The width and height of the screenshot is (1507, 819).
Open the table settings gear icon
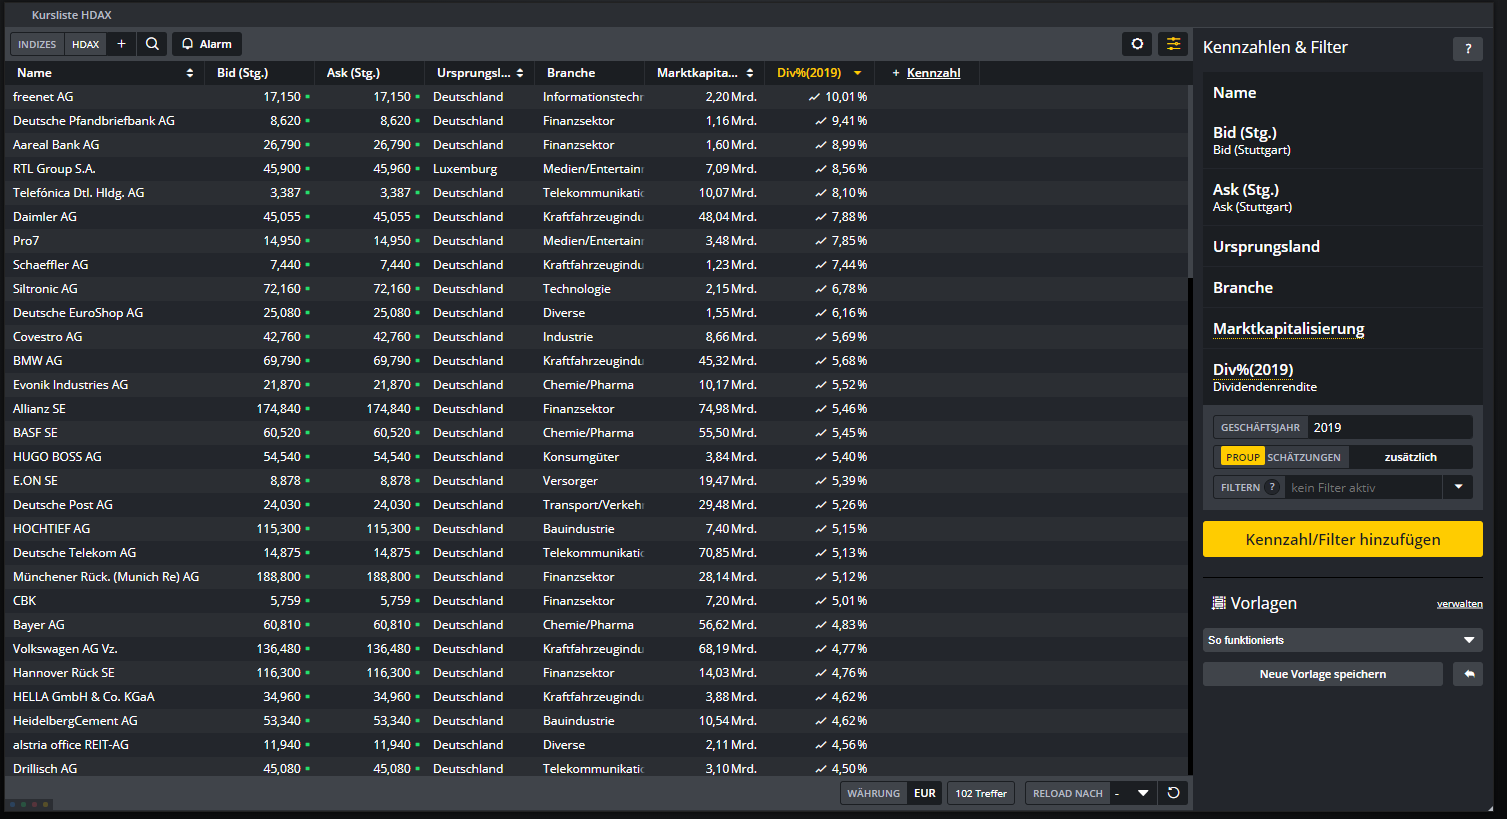[x=1137, y=44]
